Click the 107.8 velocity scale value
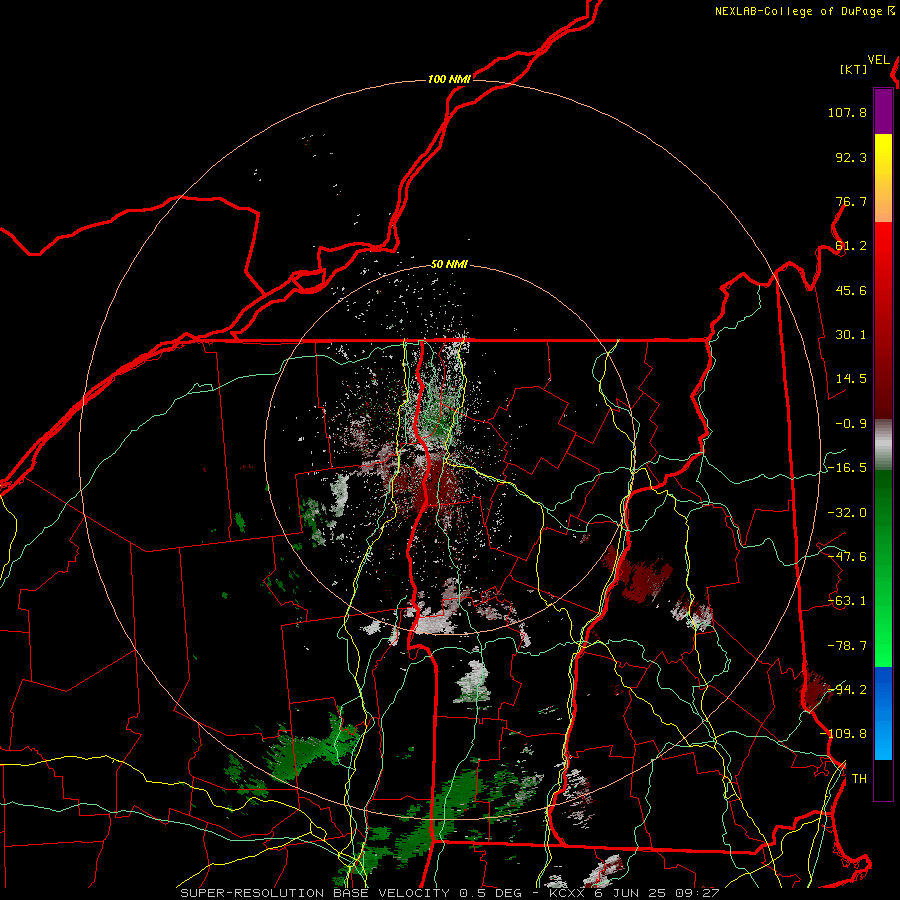 point(847,112)
